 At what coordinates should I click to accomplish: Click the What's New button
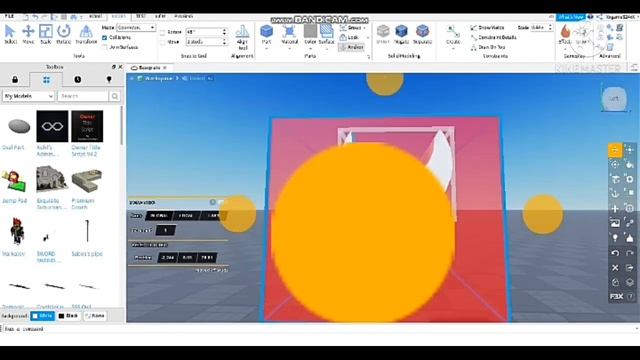click(x=571, y=17)
